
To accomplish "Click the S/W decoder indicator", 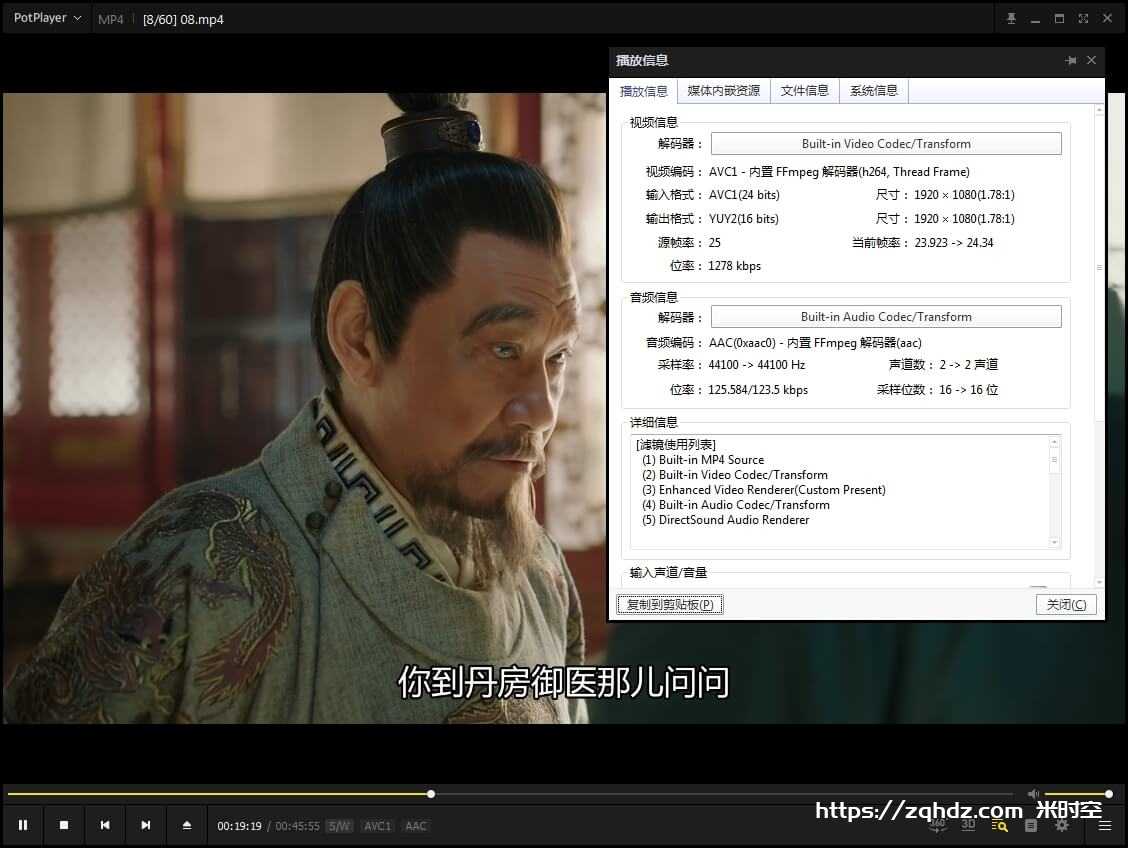I will click(339, 826).
